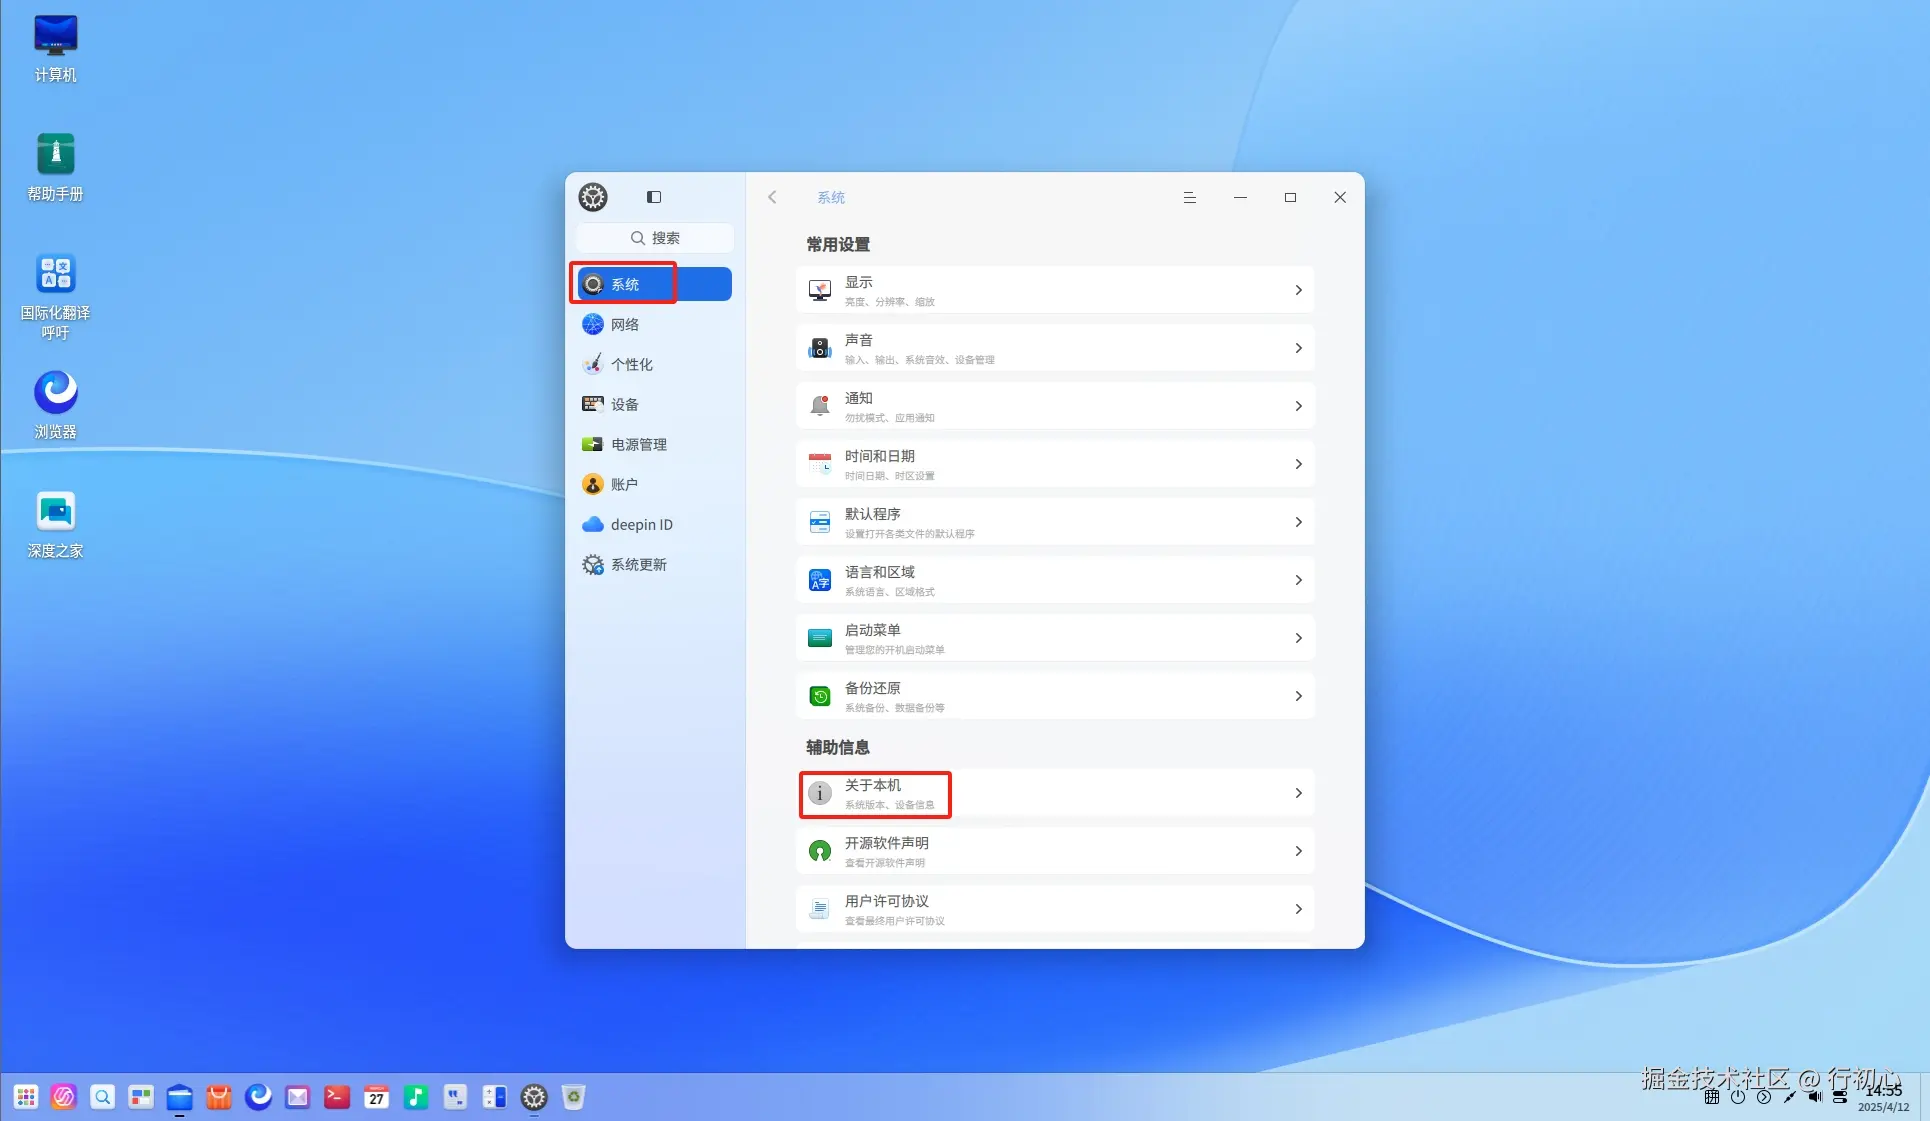Open the calendar dock icon
Image resolution: width=1930 pixels, height=1121 pixels.
(377, 1097)
